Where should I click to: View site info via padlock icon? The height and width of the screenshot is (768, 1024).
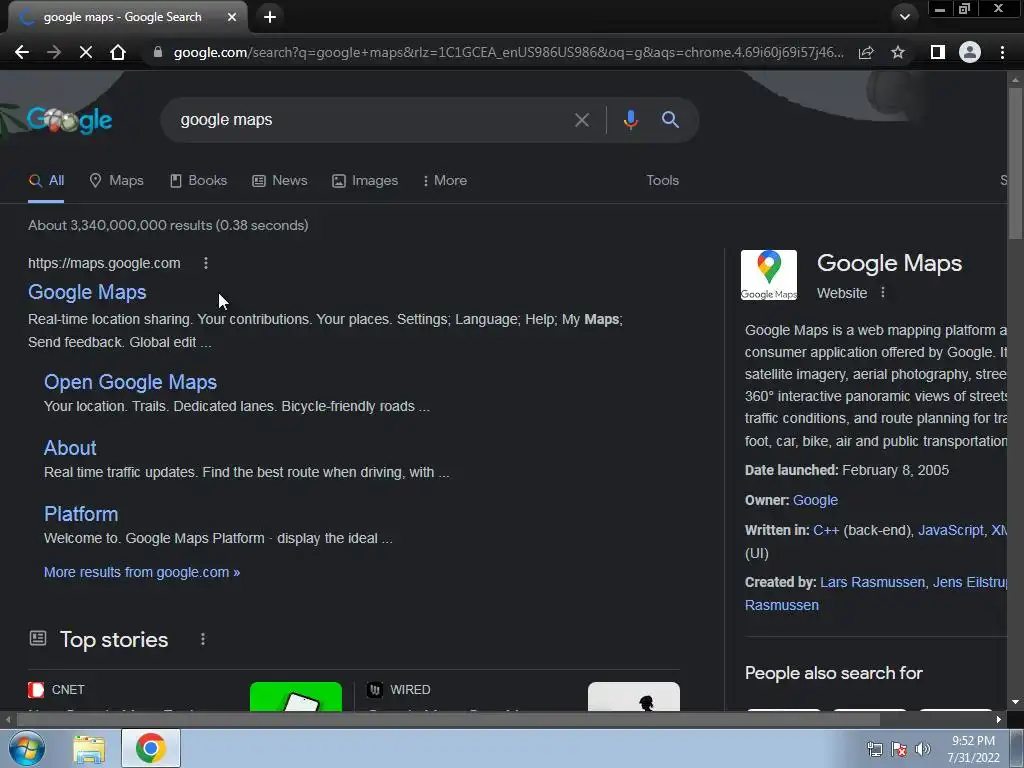157,52
